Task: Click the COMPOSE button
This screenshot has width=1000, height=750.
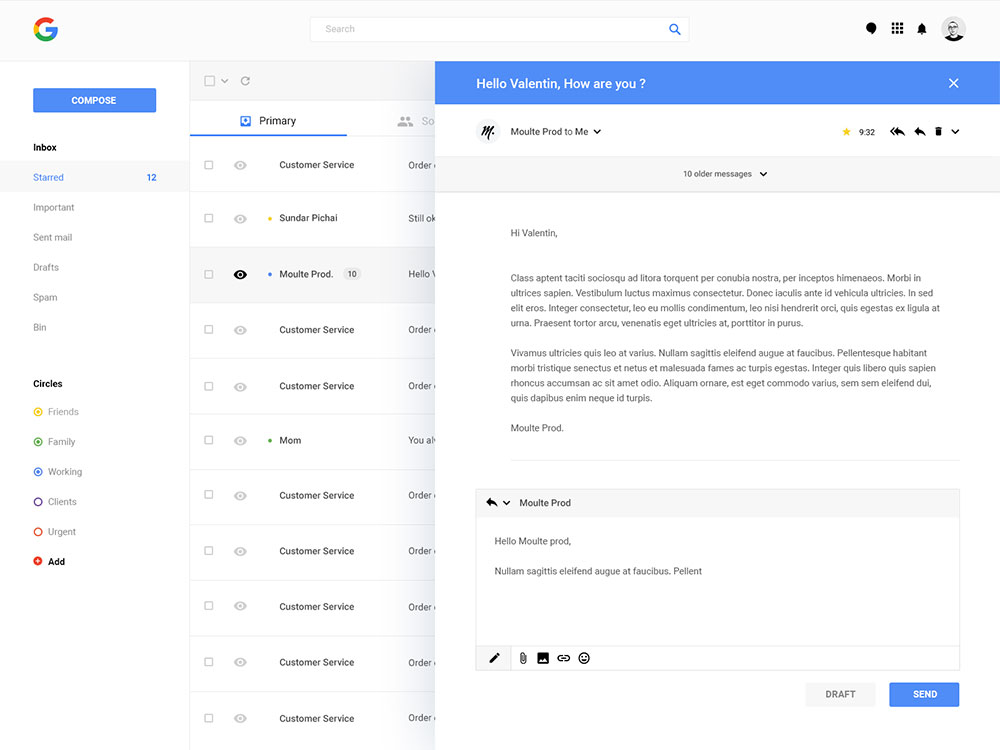Action: (x=94, y=101)
